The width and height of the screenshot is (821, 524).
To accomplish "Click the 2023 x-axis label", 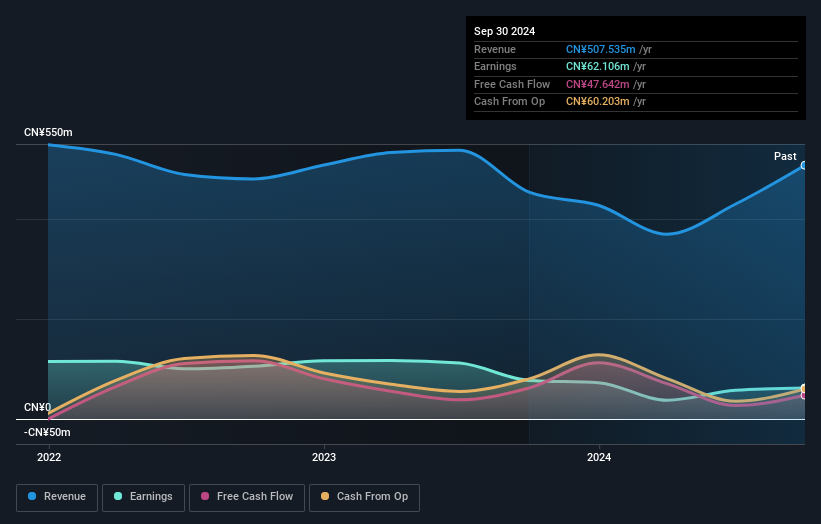I will point(324,458).
